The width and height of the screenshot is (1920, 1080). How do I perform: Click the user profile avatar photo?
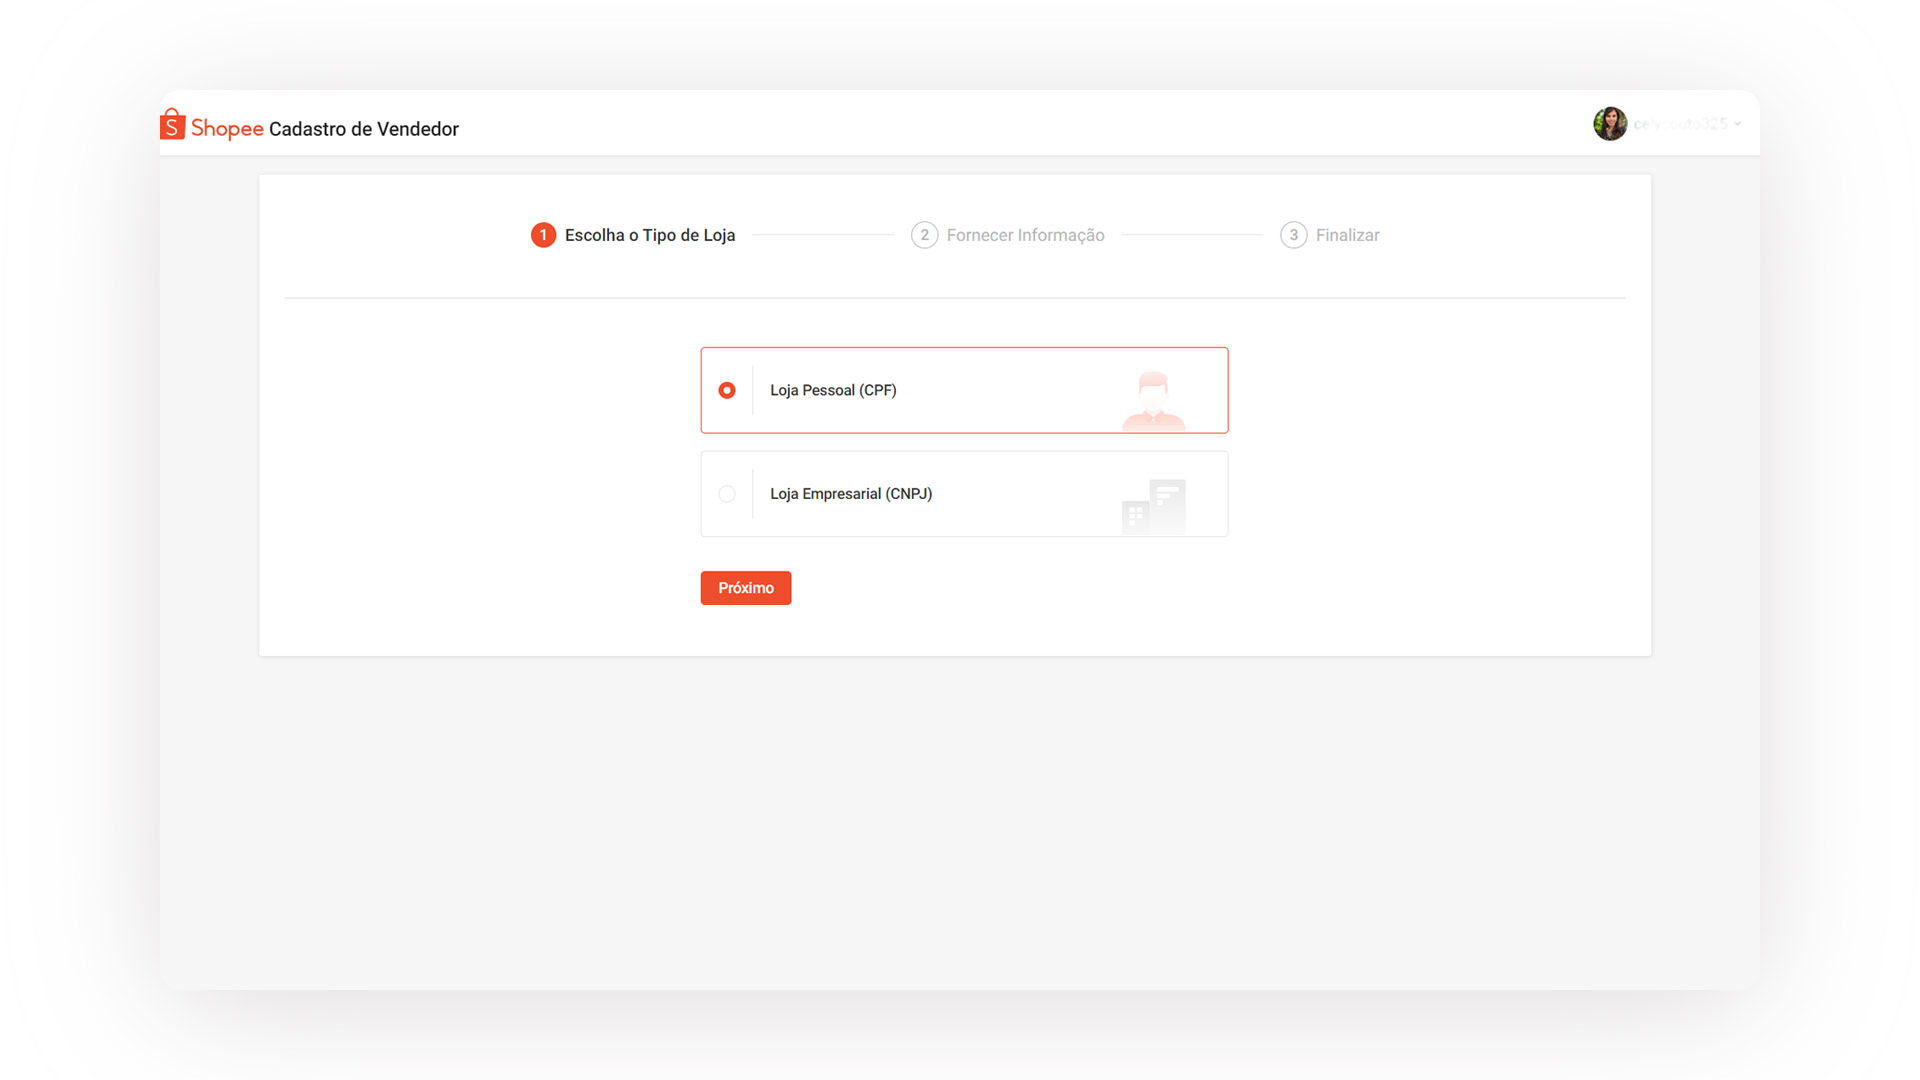point(1609,124)
